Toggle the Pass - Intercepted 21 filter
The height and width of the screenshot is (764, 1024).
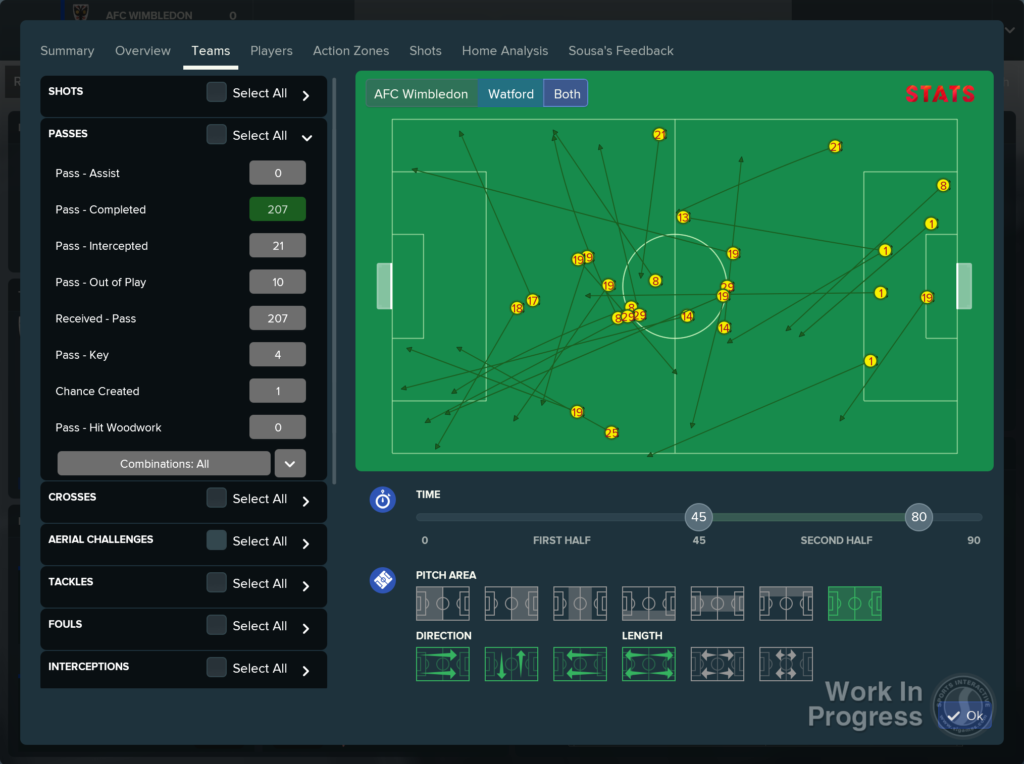coord(278,246)
